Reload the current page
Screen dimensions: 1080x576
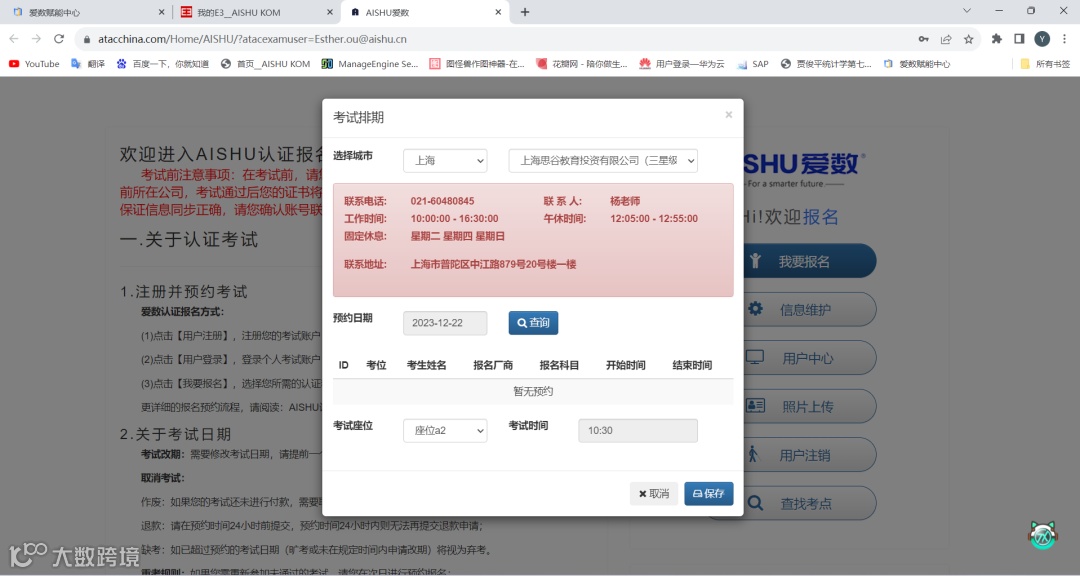pos(59,39)
